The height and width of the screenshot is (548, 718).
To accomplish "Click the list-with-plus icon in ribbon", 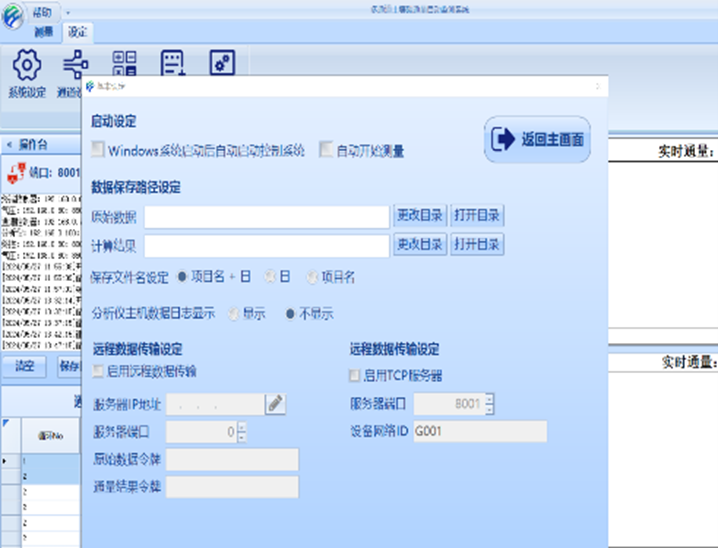I will [x=173, y=63].
